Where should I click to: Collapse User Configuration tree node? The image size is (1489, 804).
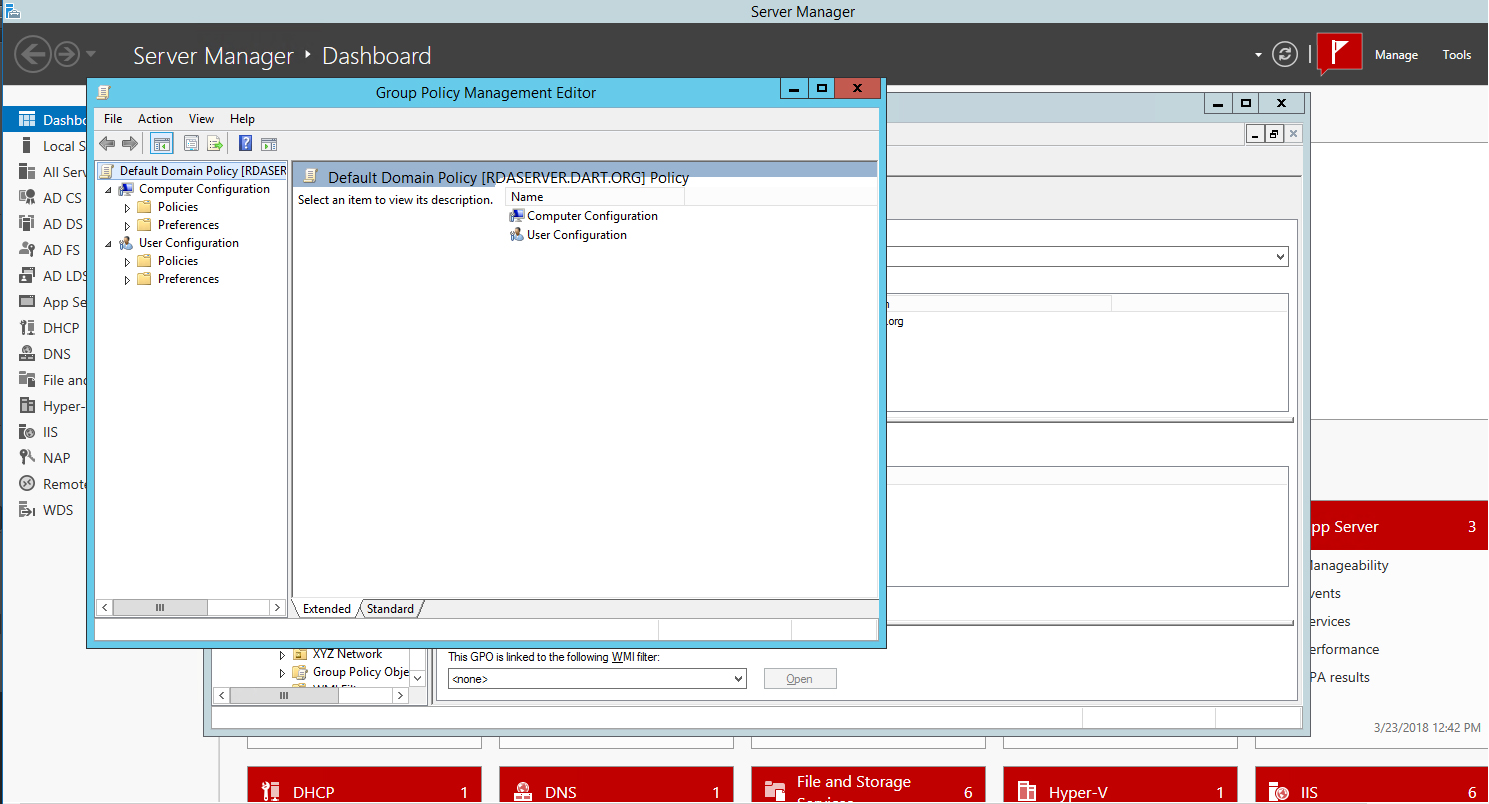[x=108, y=244]
